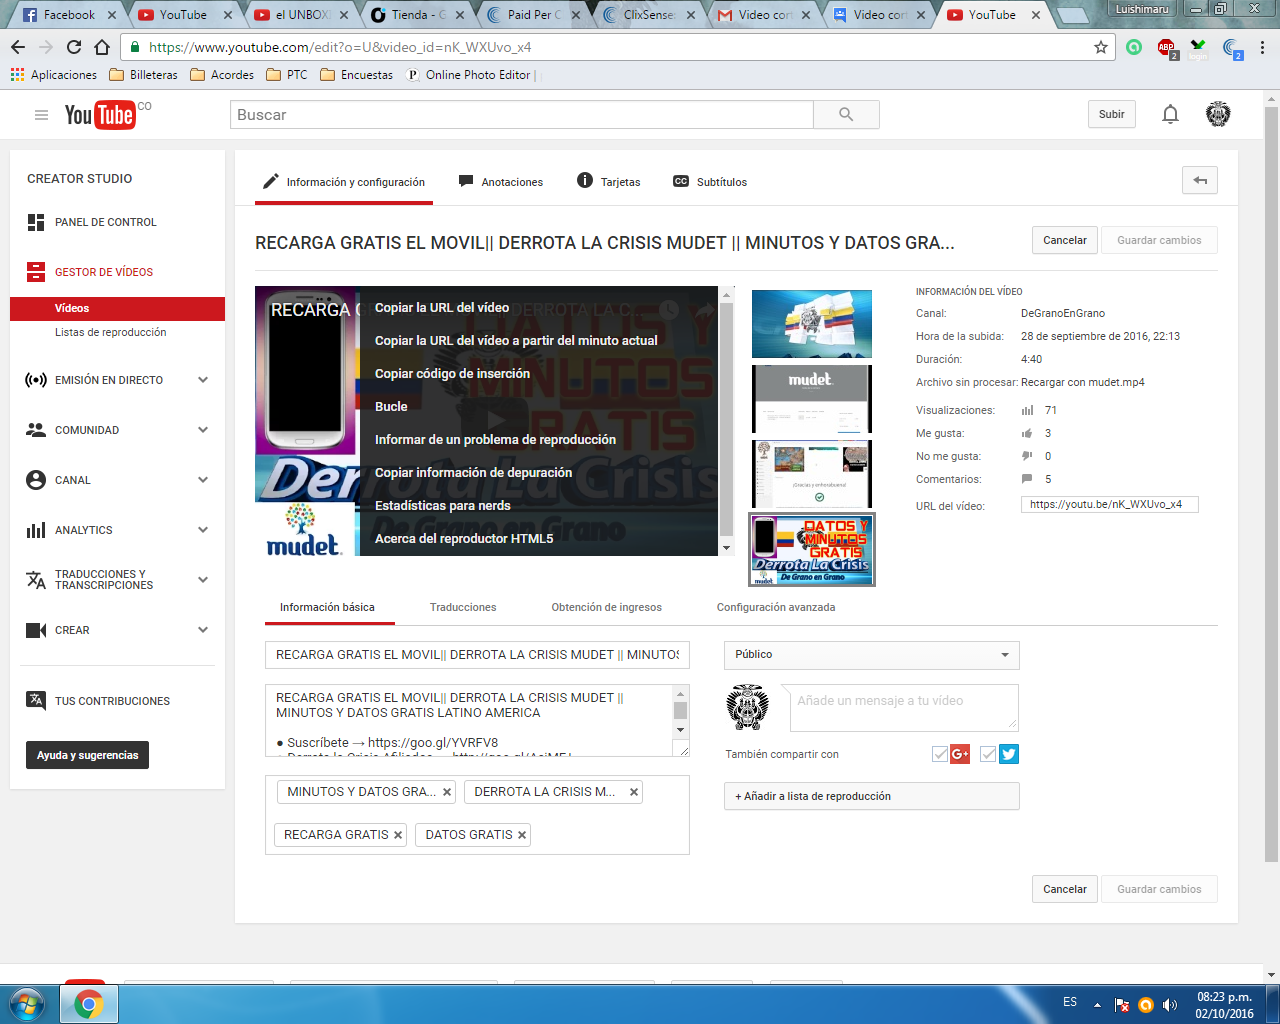
Task: Open the Público privacy dropdown
Action: pos(872,655)
